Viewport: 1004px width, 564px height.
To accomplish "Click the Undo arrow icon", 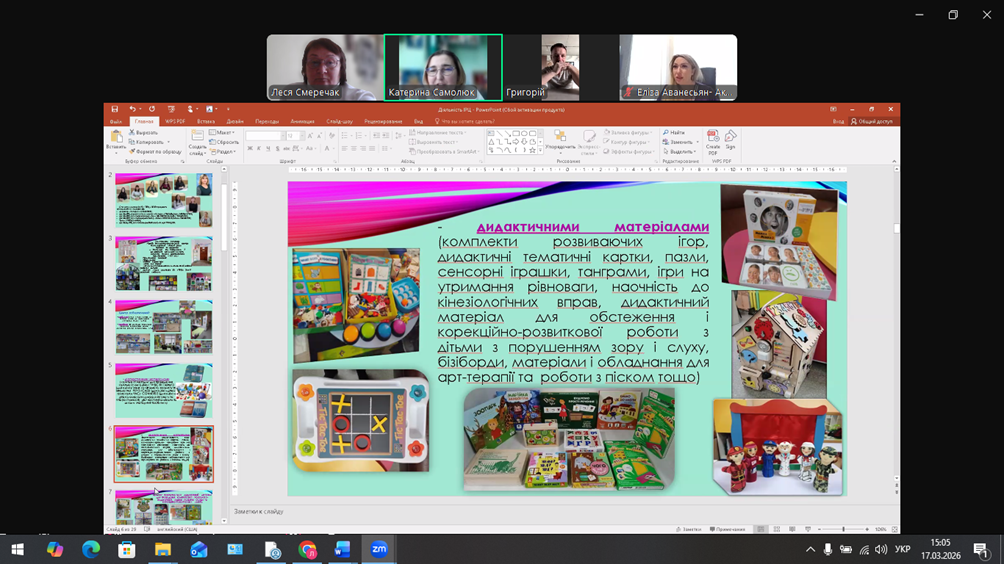I will (132, 109).
